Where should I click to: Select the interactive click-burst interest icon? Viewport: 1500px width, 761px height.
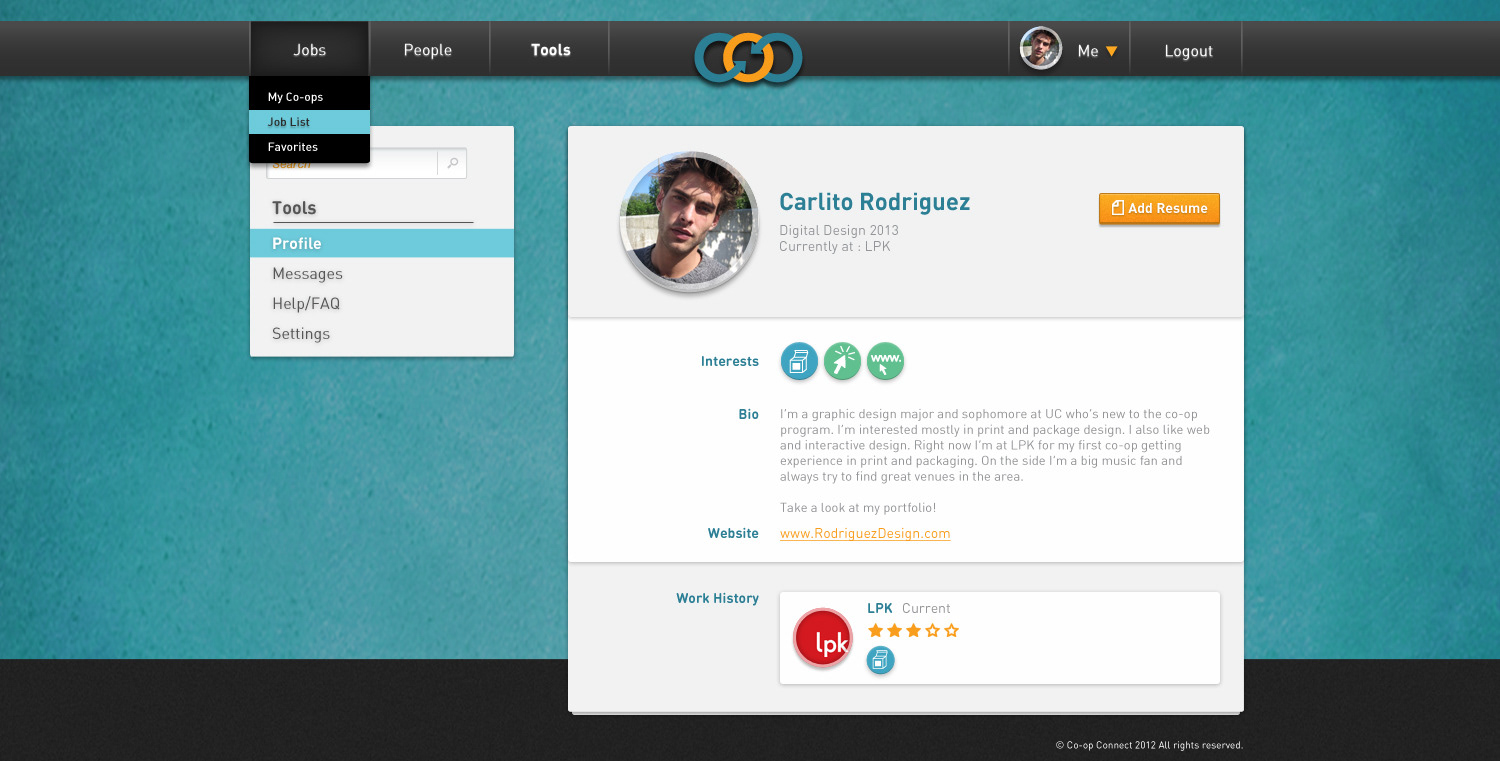click(842, 361)
